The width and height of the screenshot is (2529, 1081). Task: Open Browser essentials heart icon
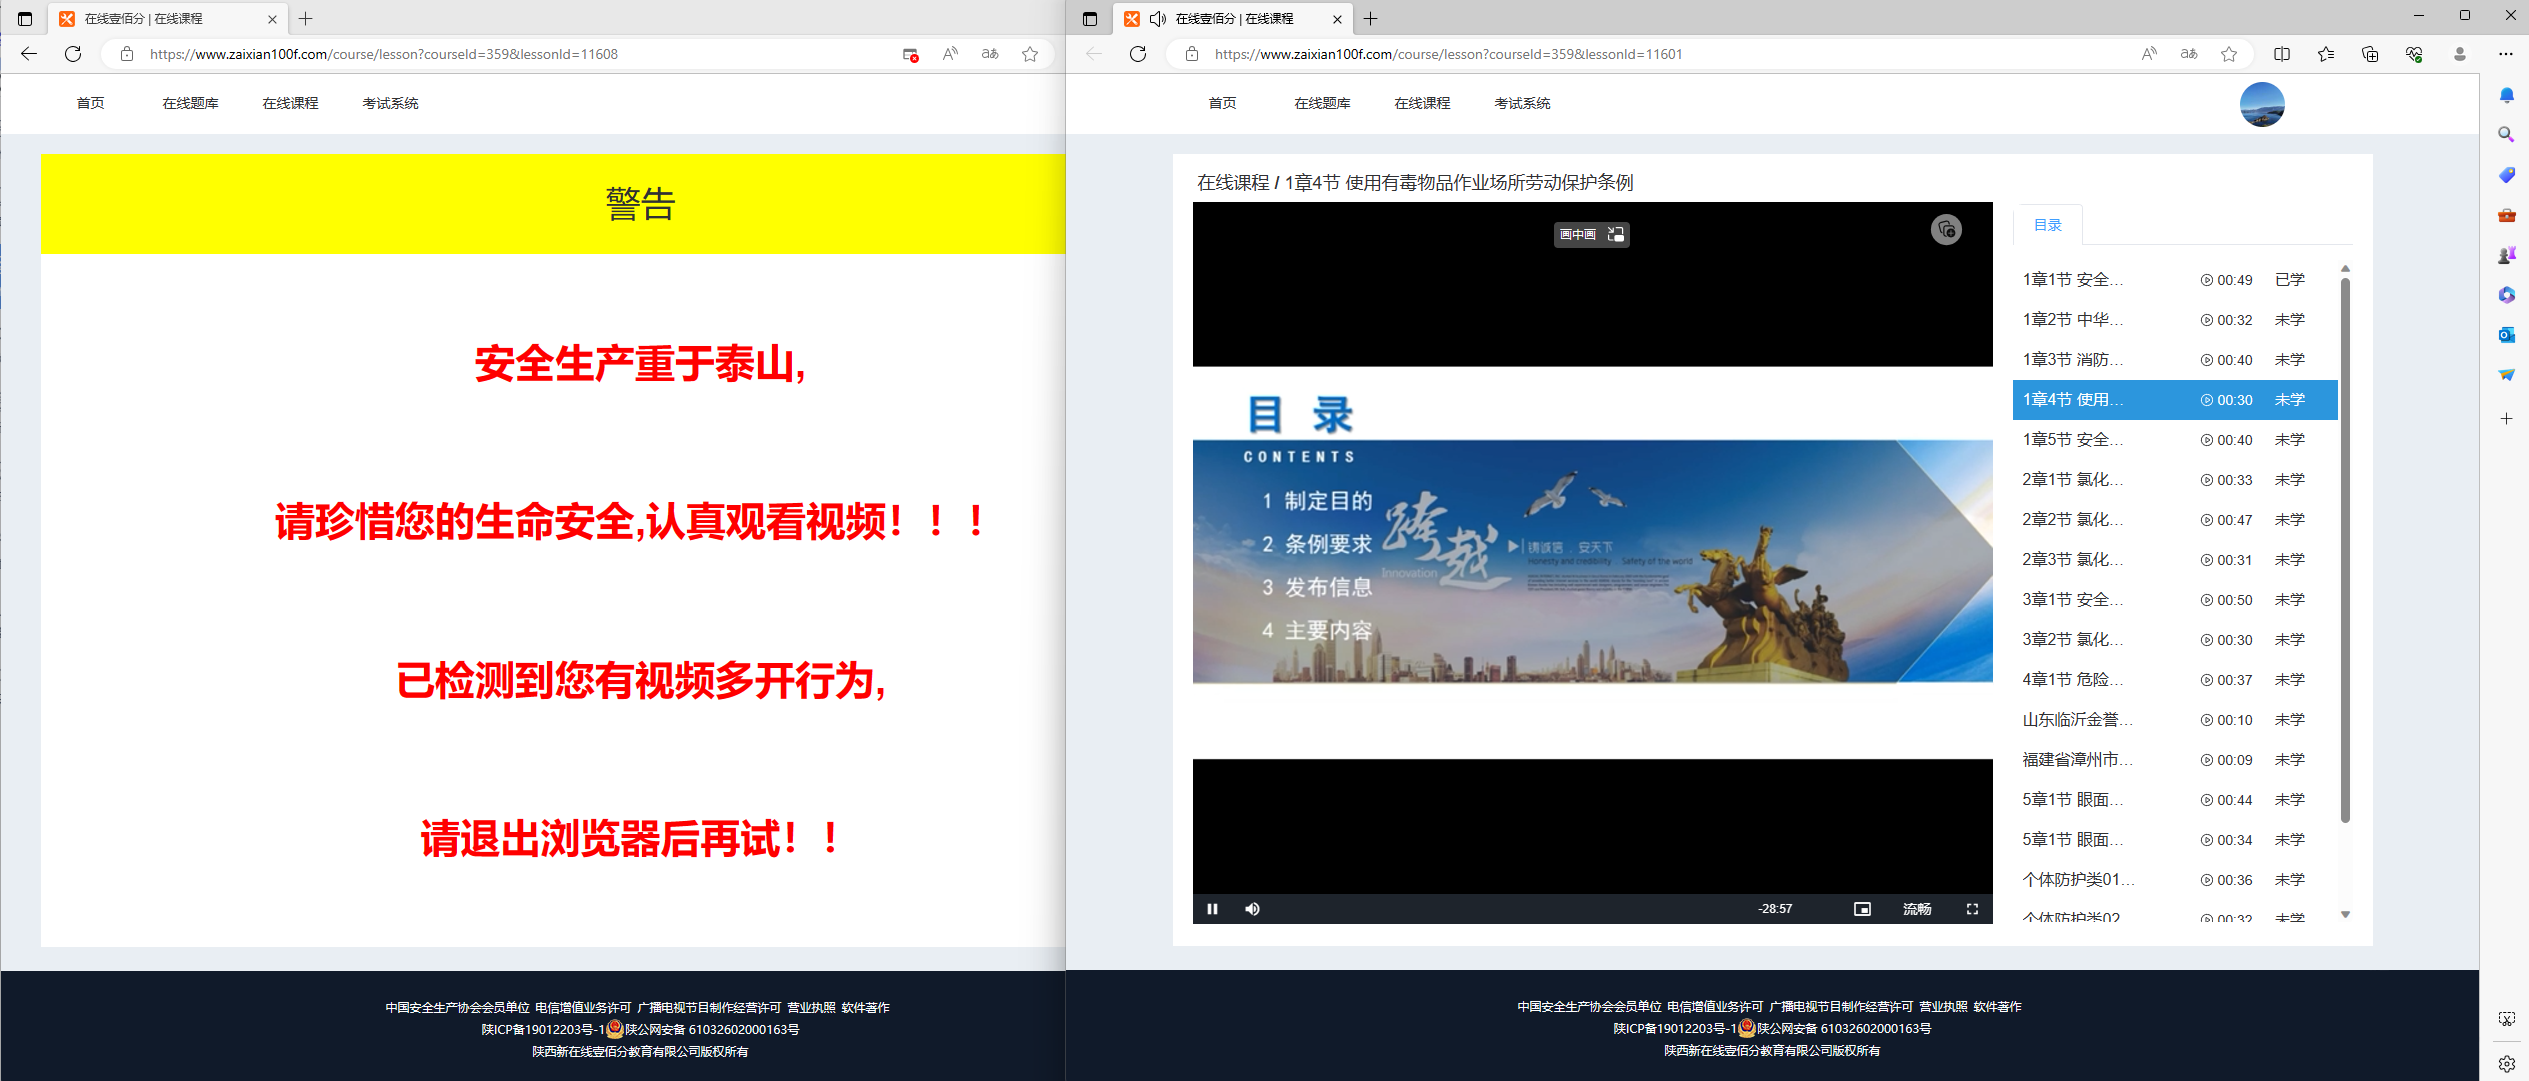pos(2414,54)
